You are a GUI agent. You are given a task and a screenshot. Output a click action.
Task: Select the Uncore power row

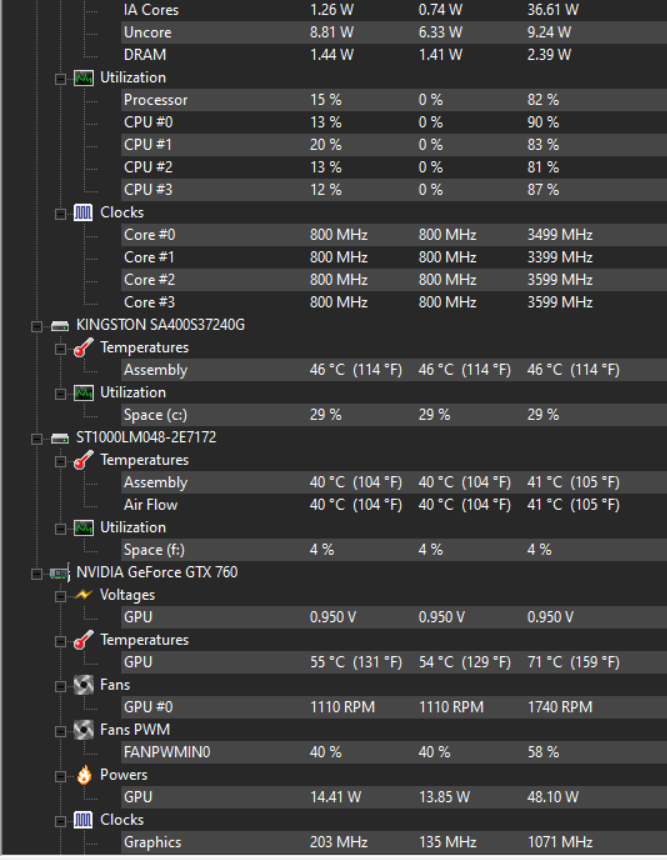pyautogui.click(x=394, y=32)
